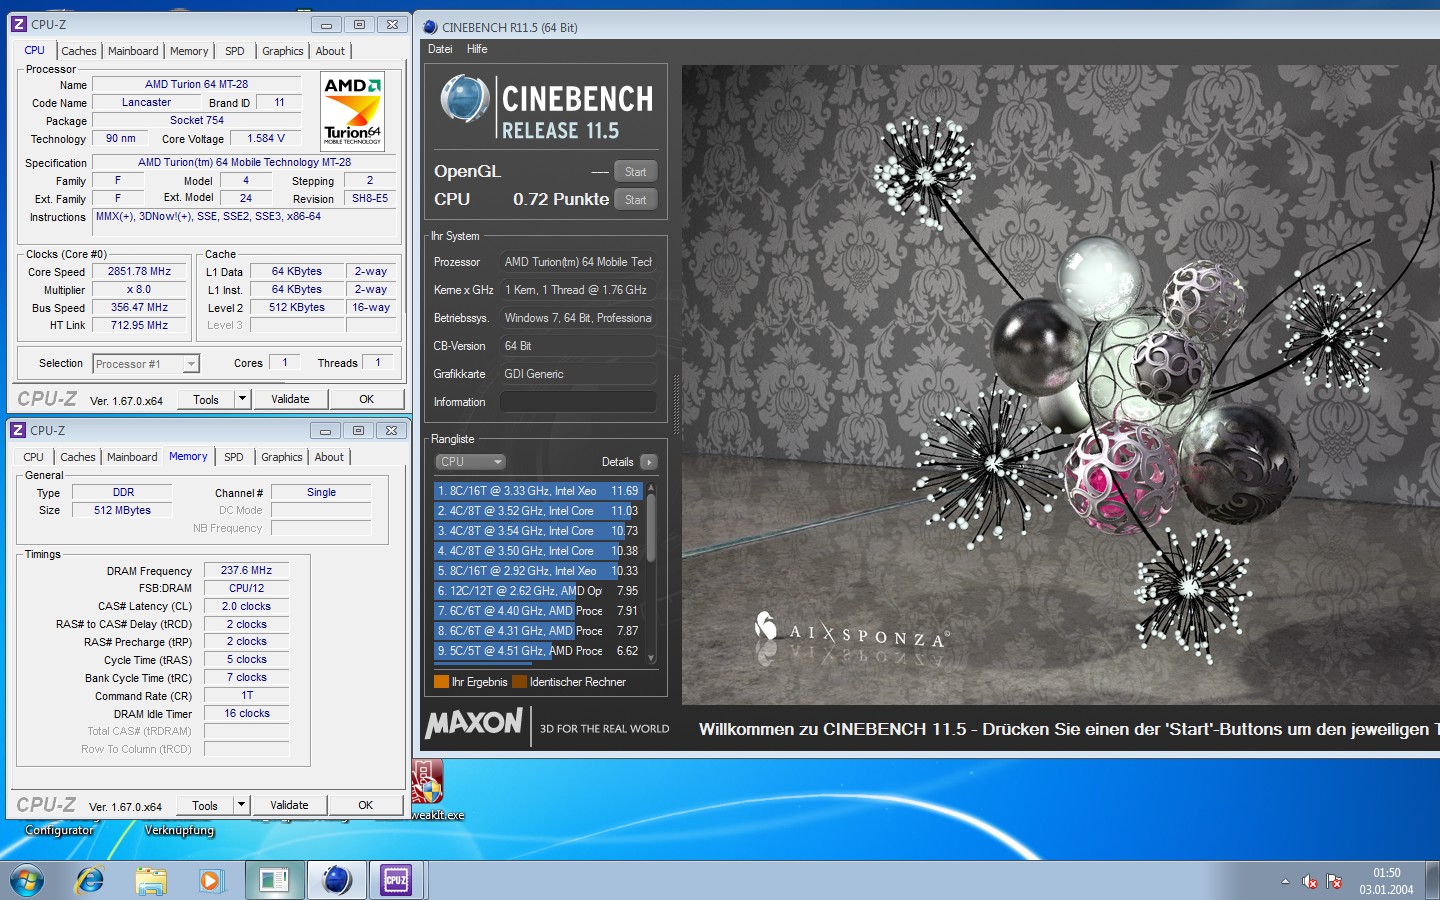Launch Windows Media Player from taskbar
This screenshot has width=1440, height=900.
(x=210, y=880)
